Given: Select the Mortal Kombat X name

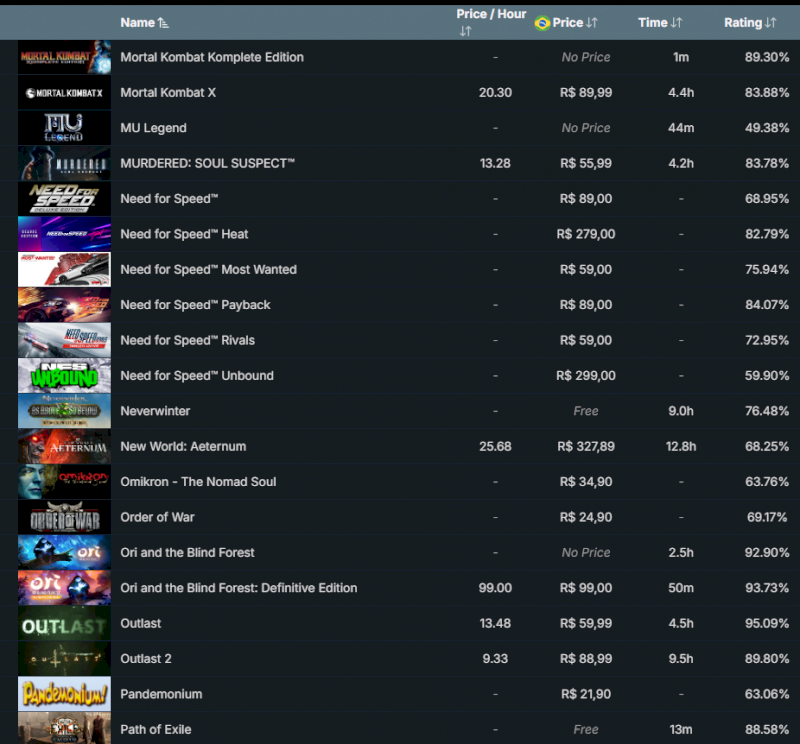Looking at the screenshot, I should (x=168, y=92).
